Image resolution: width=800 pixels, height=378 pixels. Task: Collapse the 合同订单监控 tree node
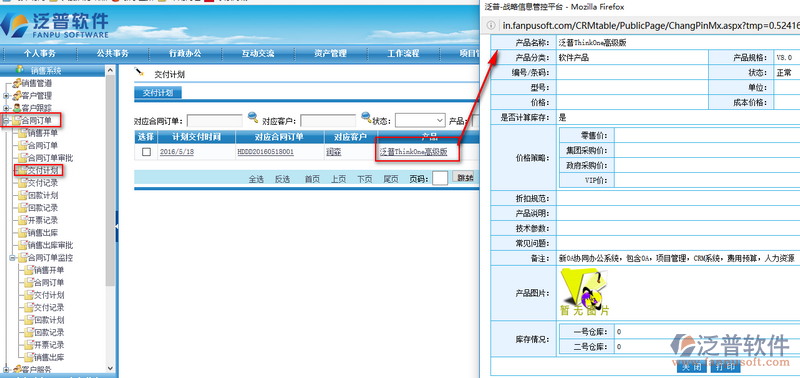12,258
